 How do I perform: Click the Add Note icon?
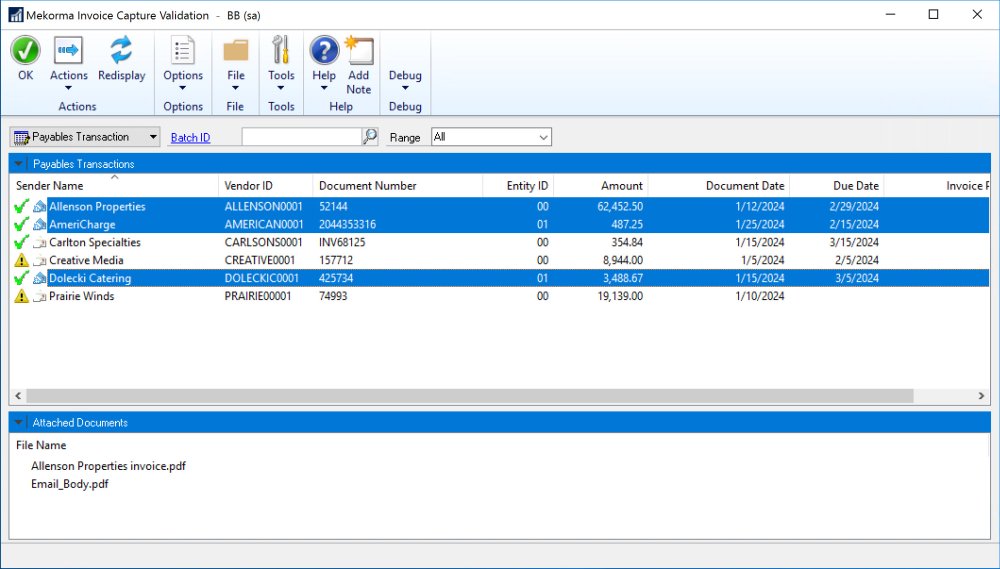pos(358,52)
